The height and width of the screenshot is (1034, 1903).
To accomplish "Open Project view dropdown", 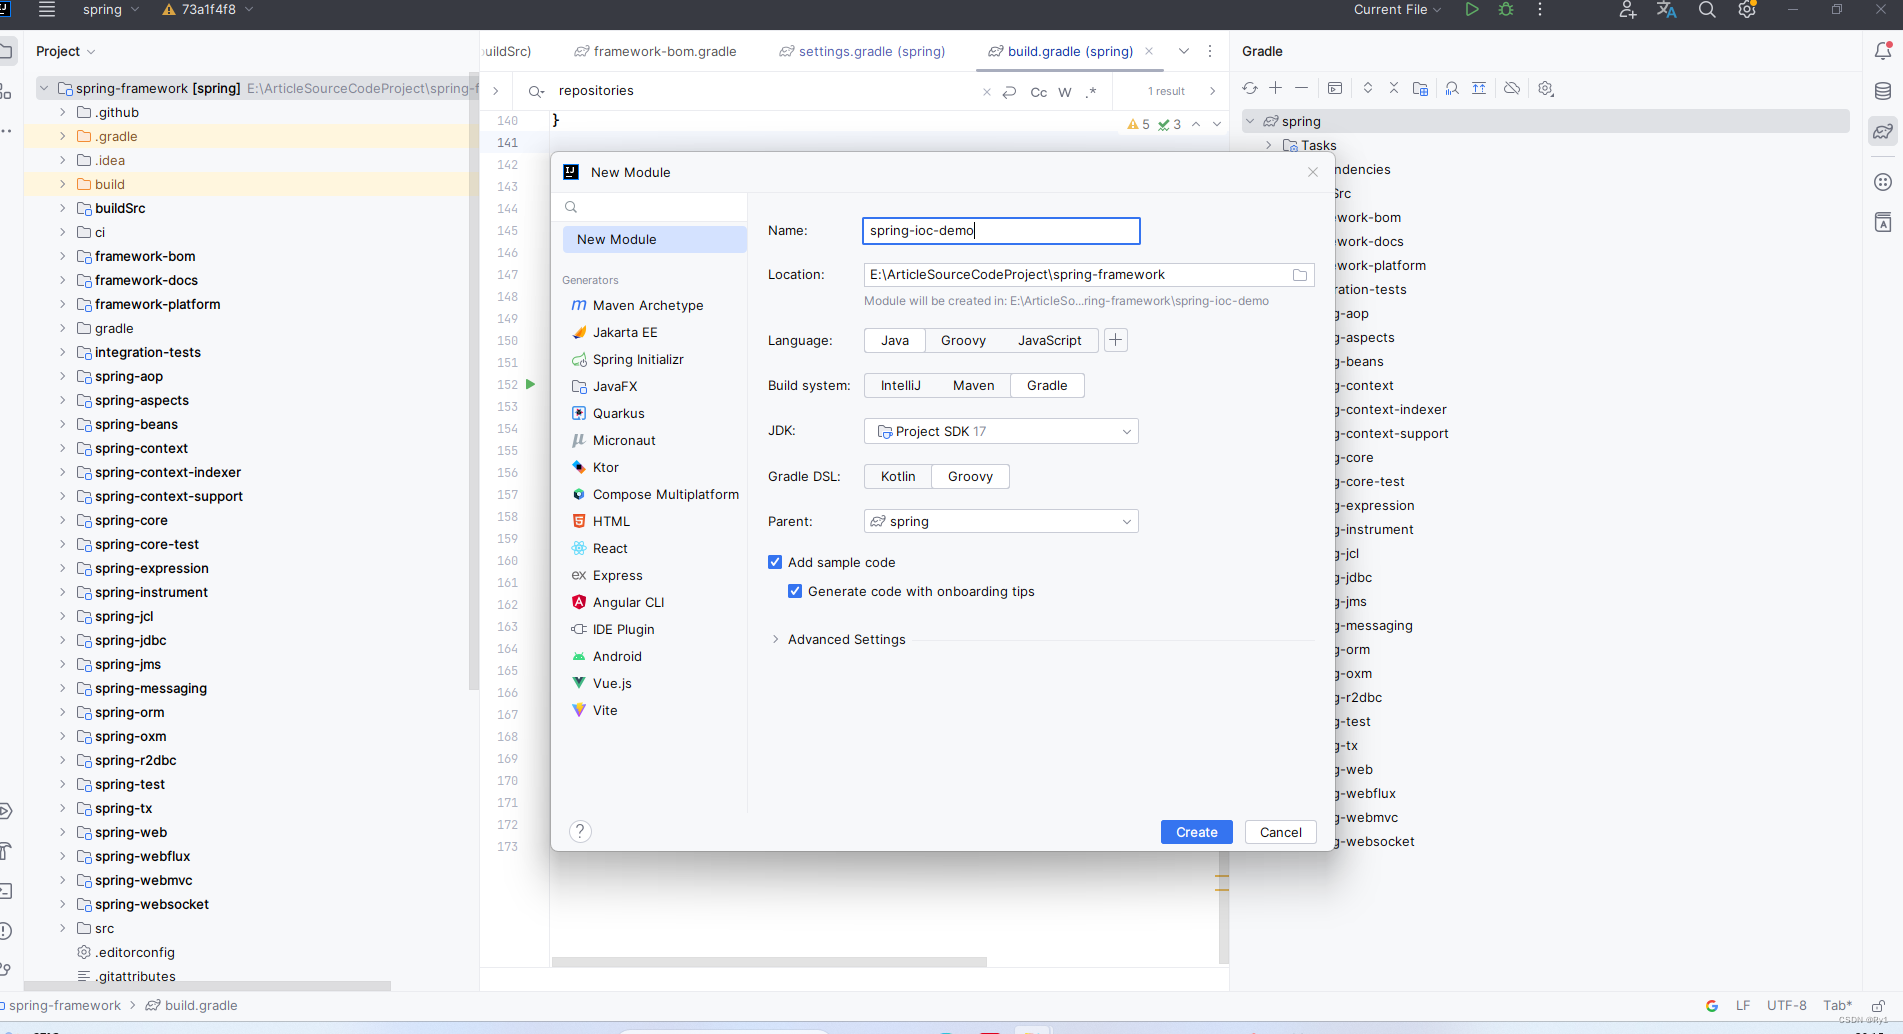I will (x=66, y=52).
